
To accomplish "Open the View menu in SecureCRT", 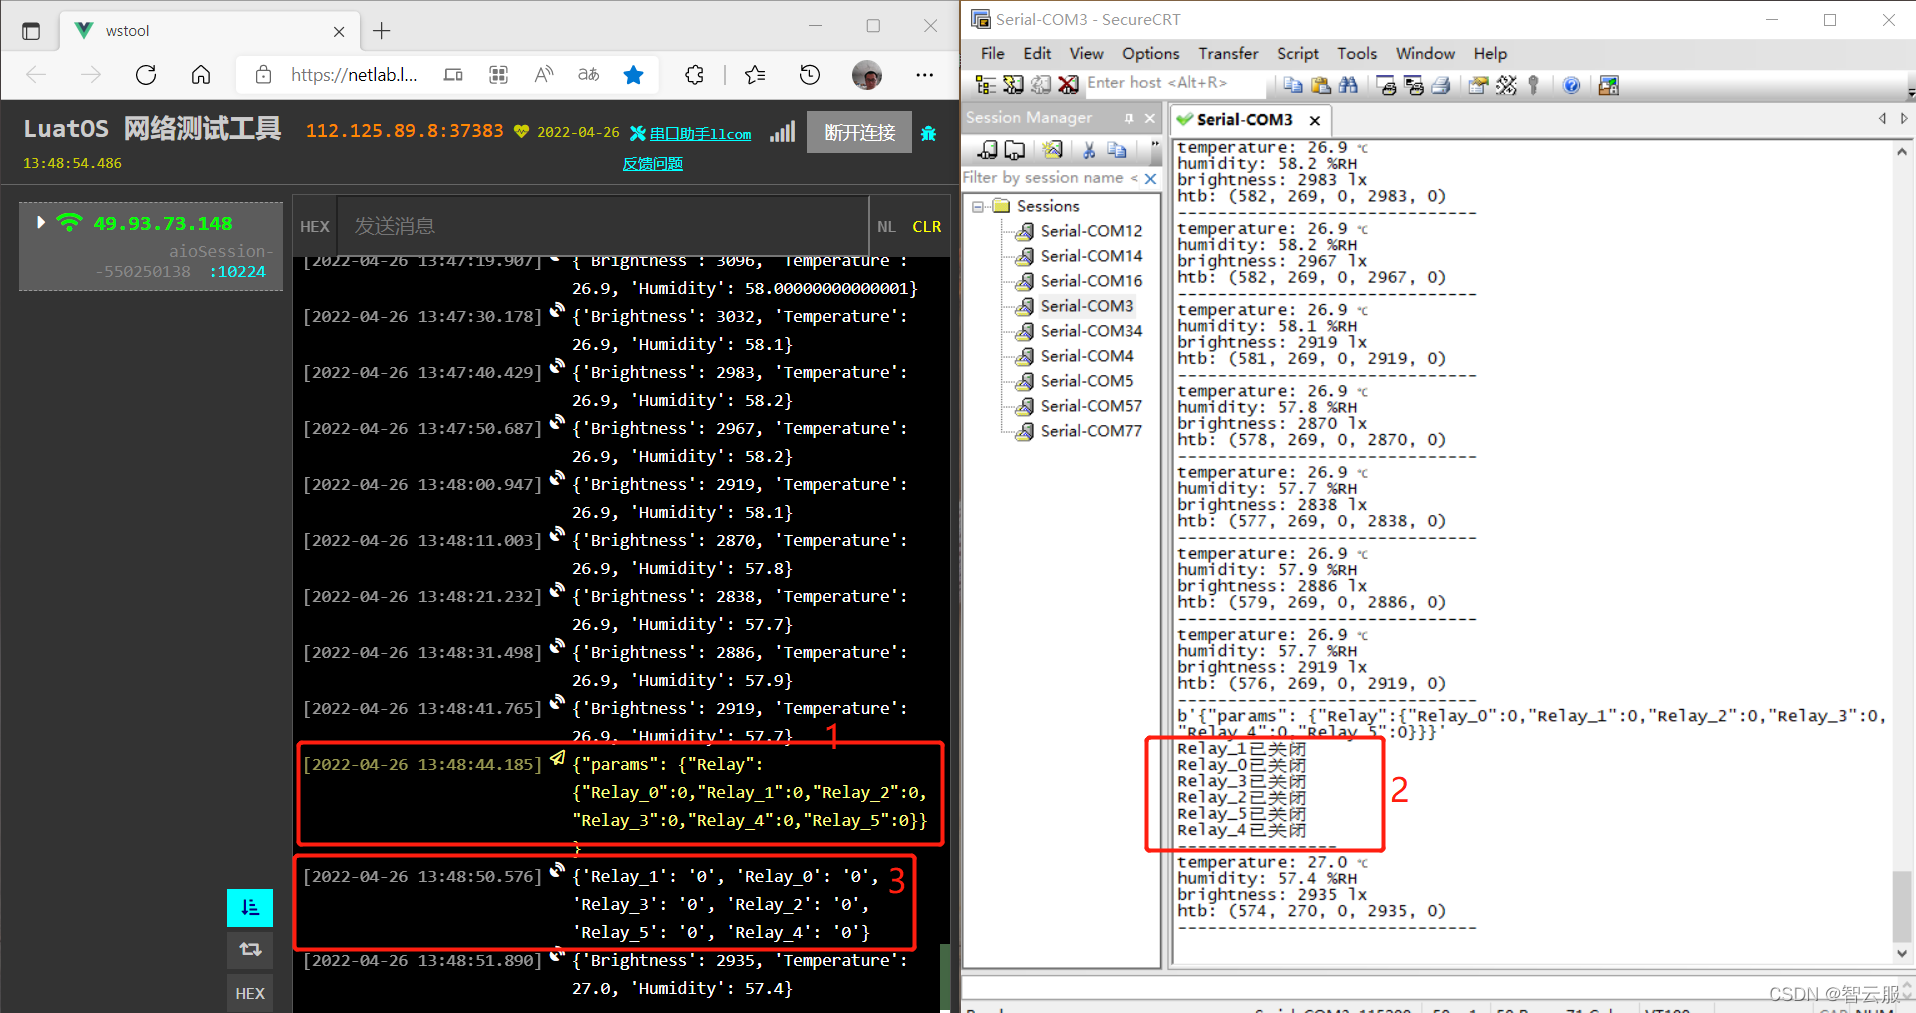I will [x=1086, y=53].
